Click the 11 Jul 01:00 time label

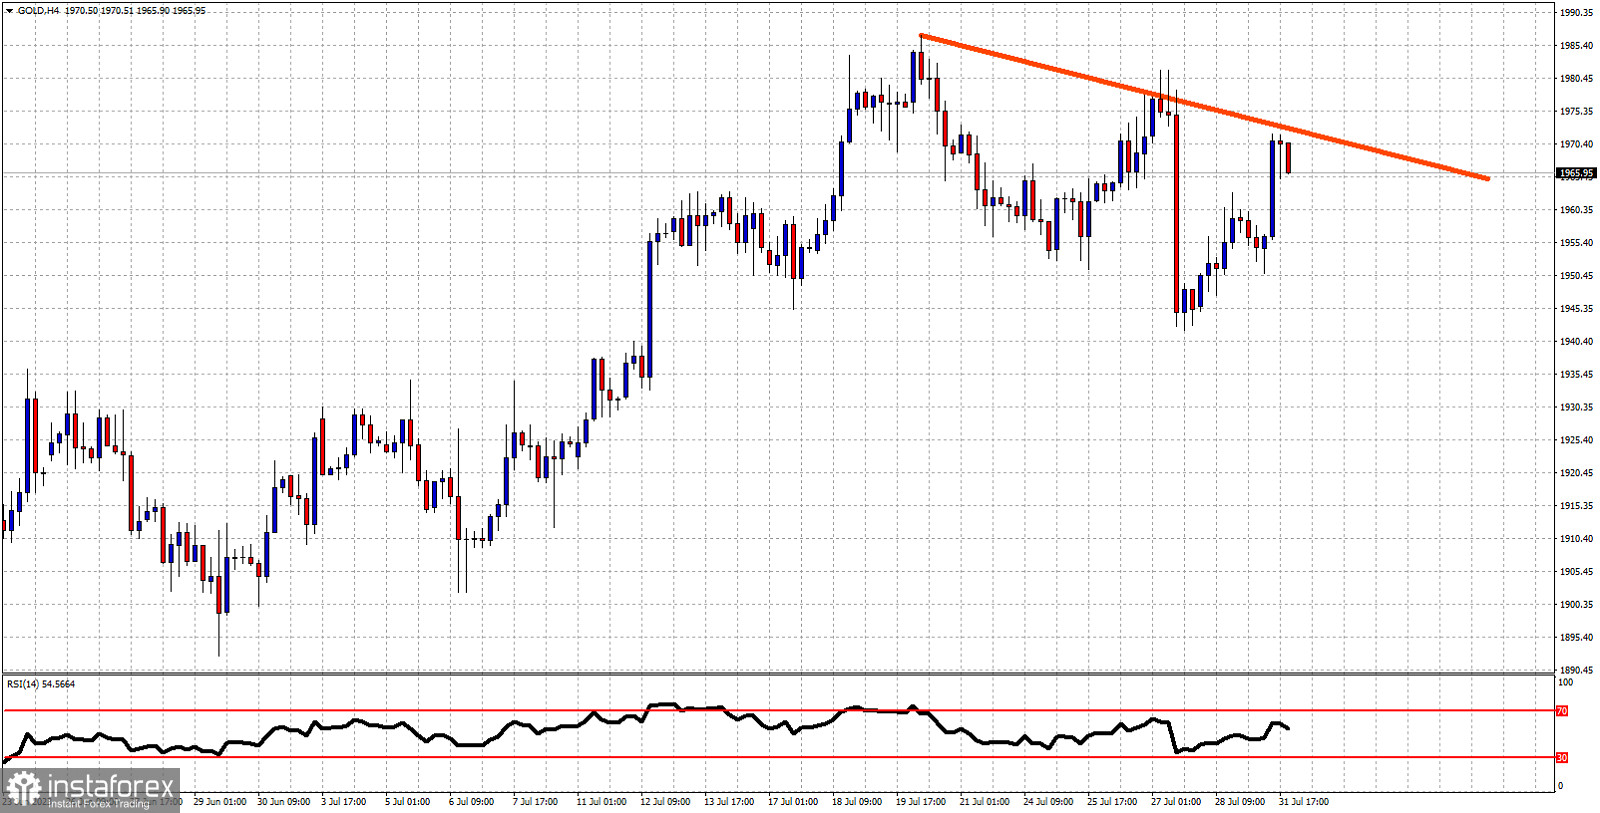(x=602, y=802)
